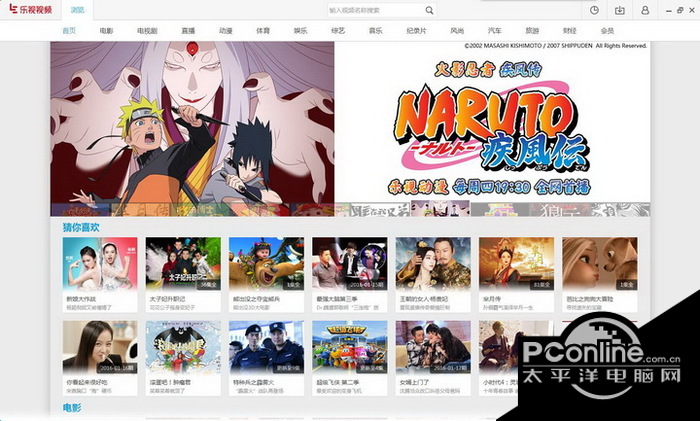
Task: Click the 小时代4 title link
Action: [500, 382]
